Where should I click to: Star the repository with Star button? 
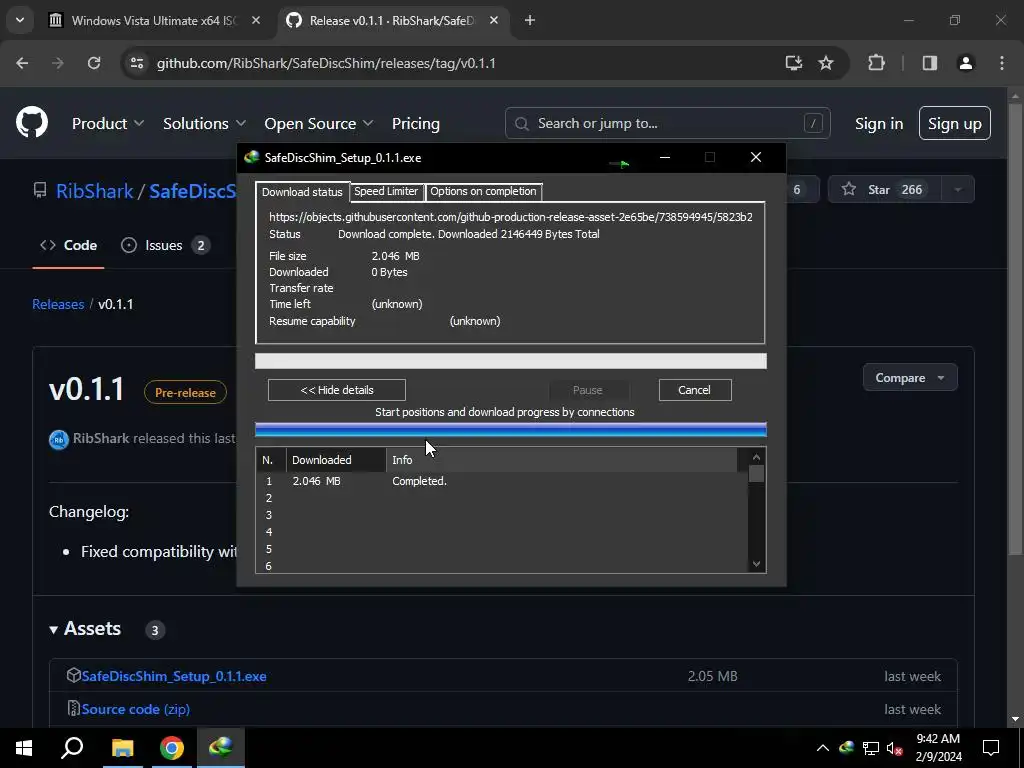(885, 189)
